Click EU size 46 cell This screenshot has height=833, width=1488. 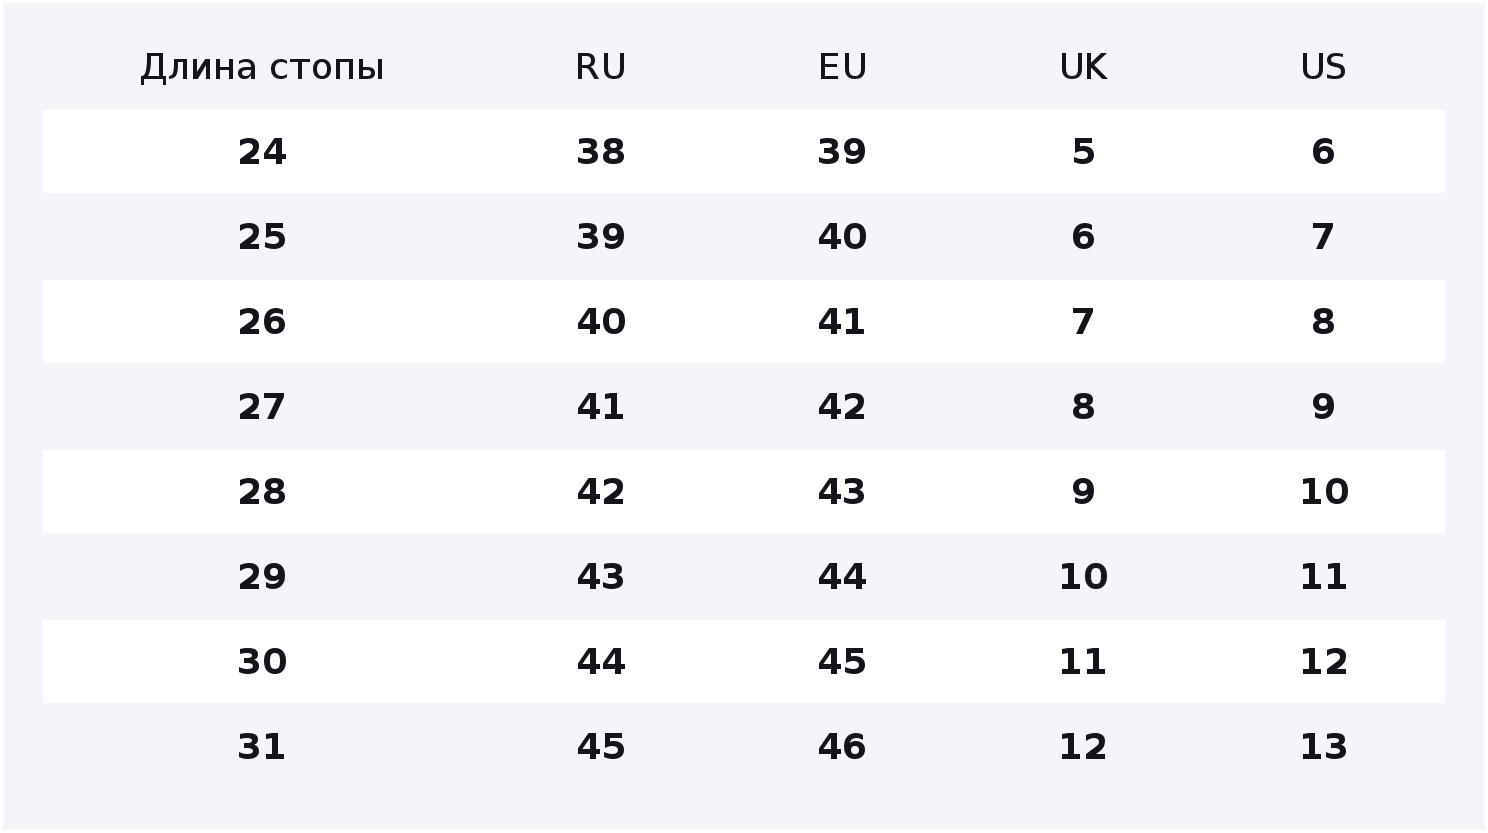(x=842, y=747)
